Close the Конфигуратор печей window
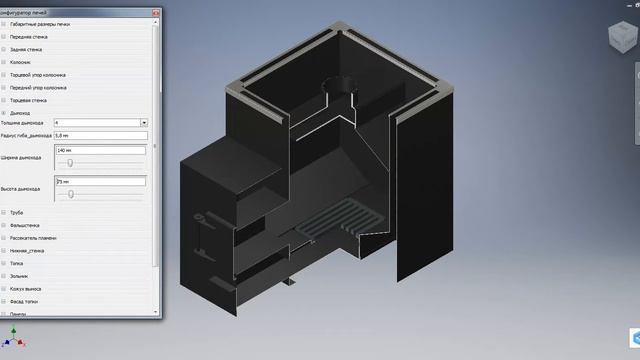The height and width of the screenshot is (360, 640). click(156, 13)
